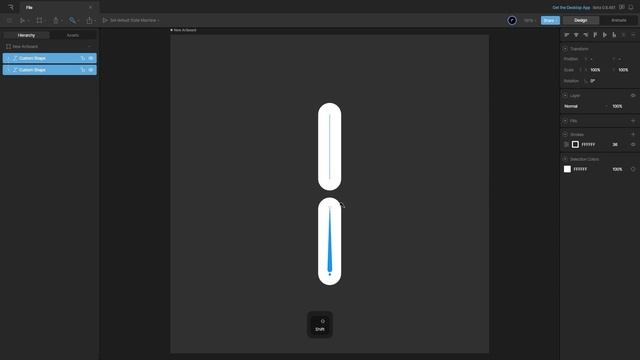This screenshot has width=640, height=360.
Task: Select the Pen shape tool
Action: click(x=56, y=20)
